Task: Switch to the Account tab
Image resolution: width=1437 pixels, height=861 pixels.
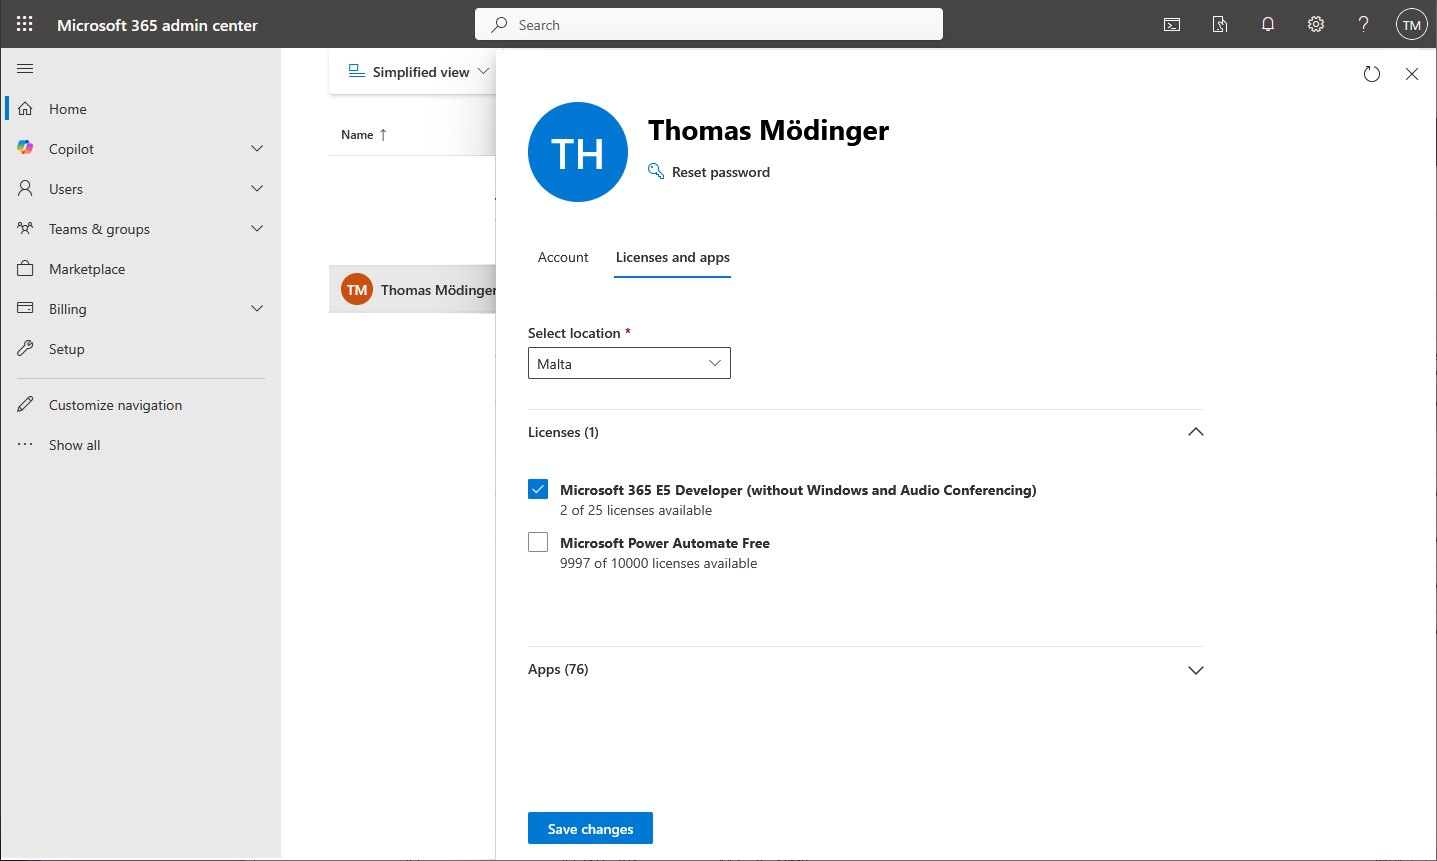Action: 563,257
